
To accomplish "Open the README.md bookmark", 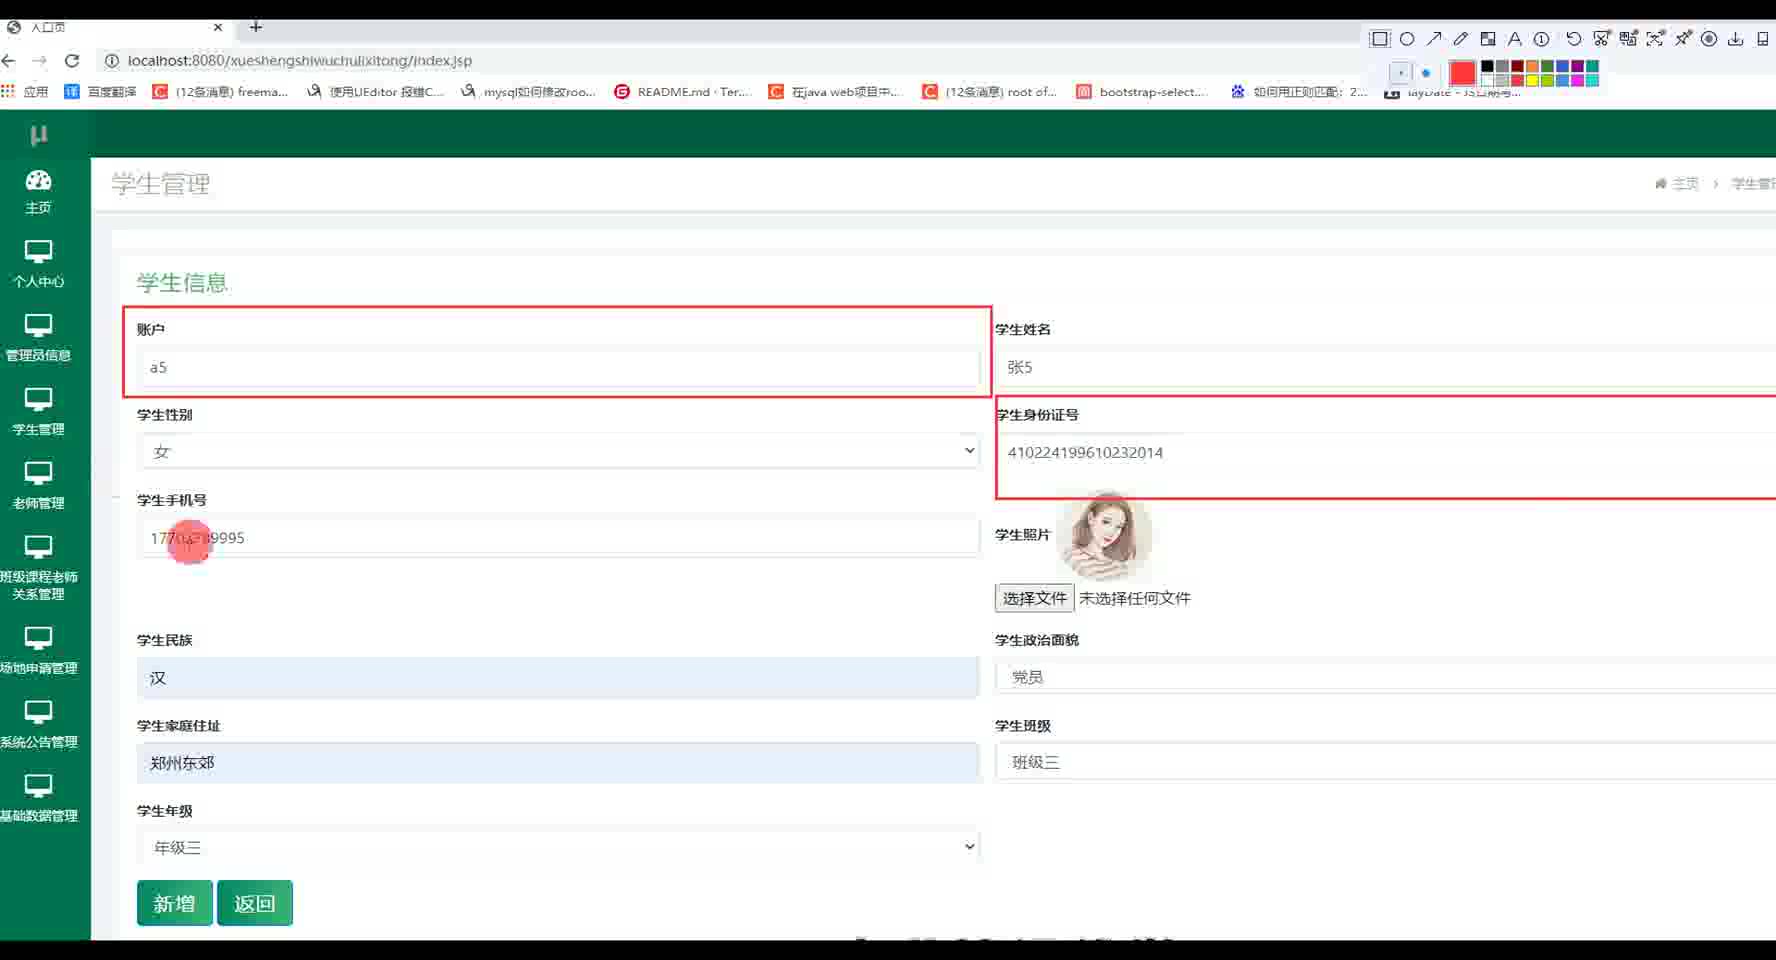I will click(x=683, y=91).
